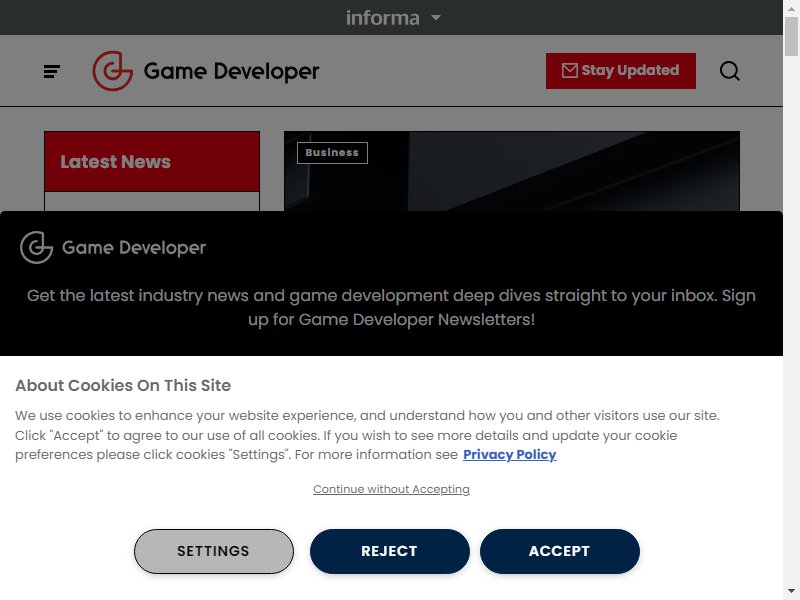Click the scrollbar down arrow
The width and height of the screenshot is (800, 600).
(791, 593)
